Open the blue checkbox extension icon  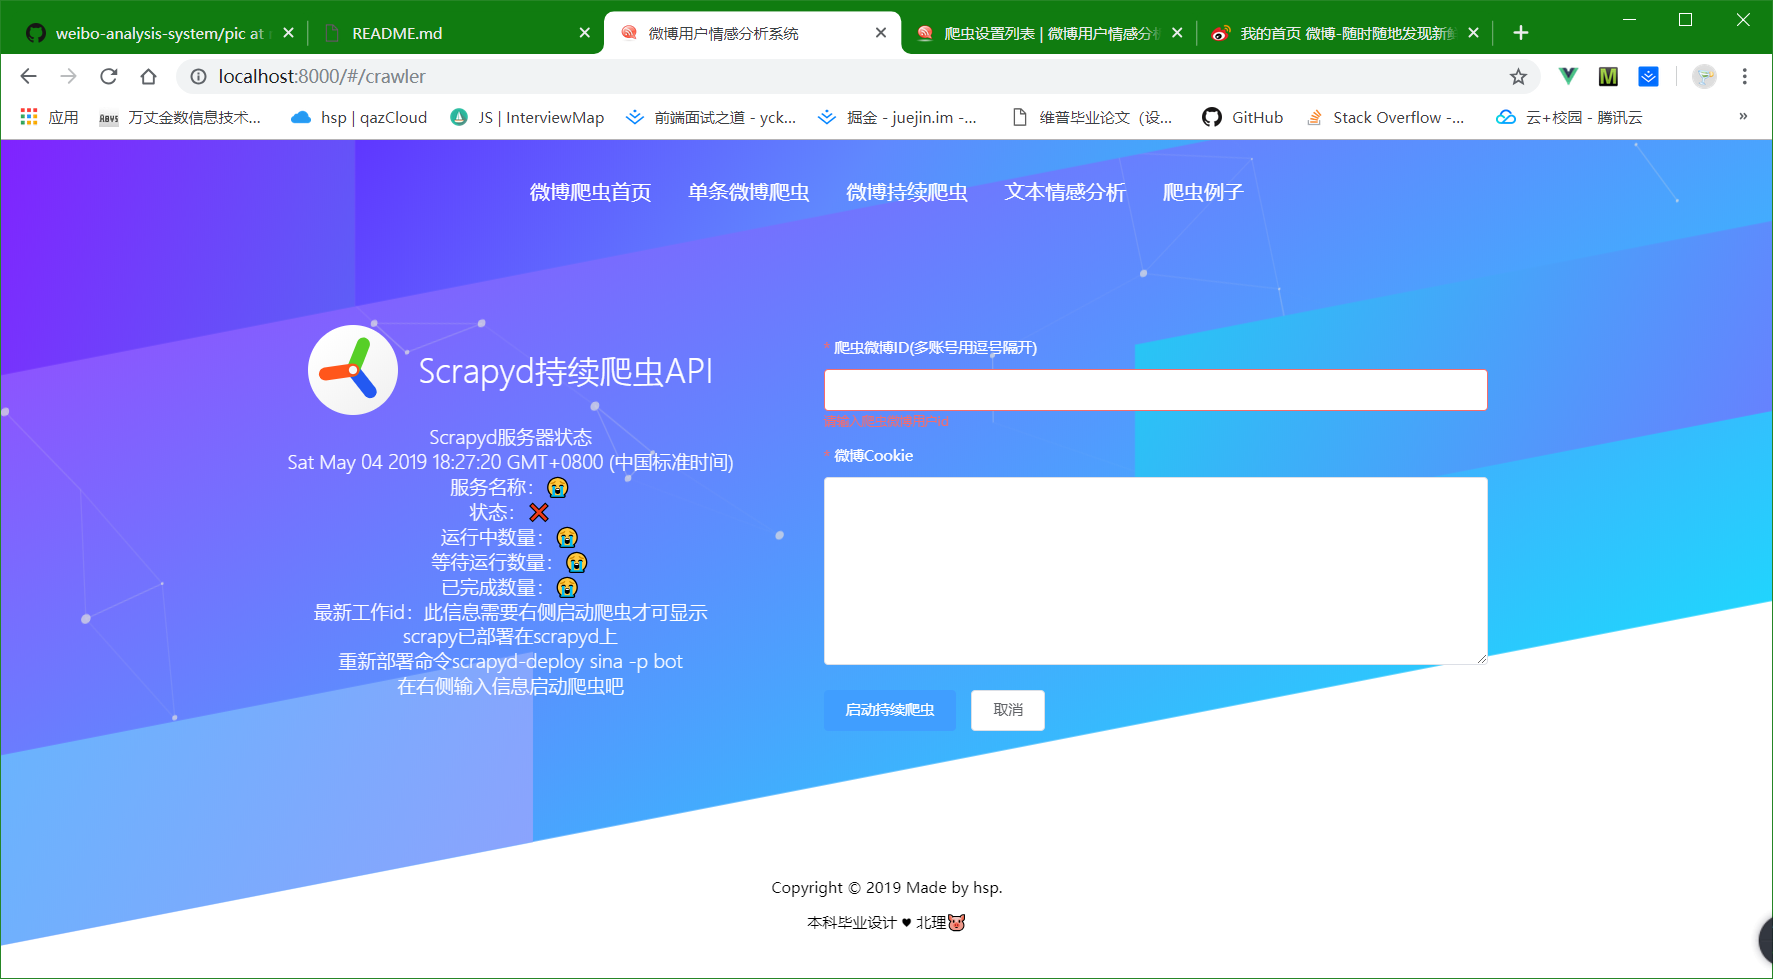pos(1648,76)
